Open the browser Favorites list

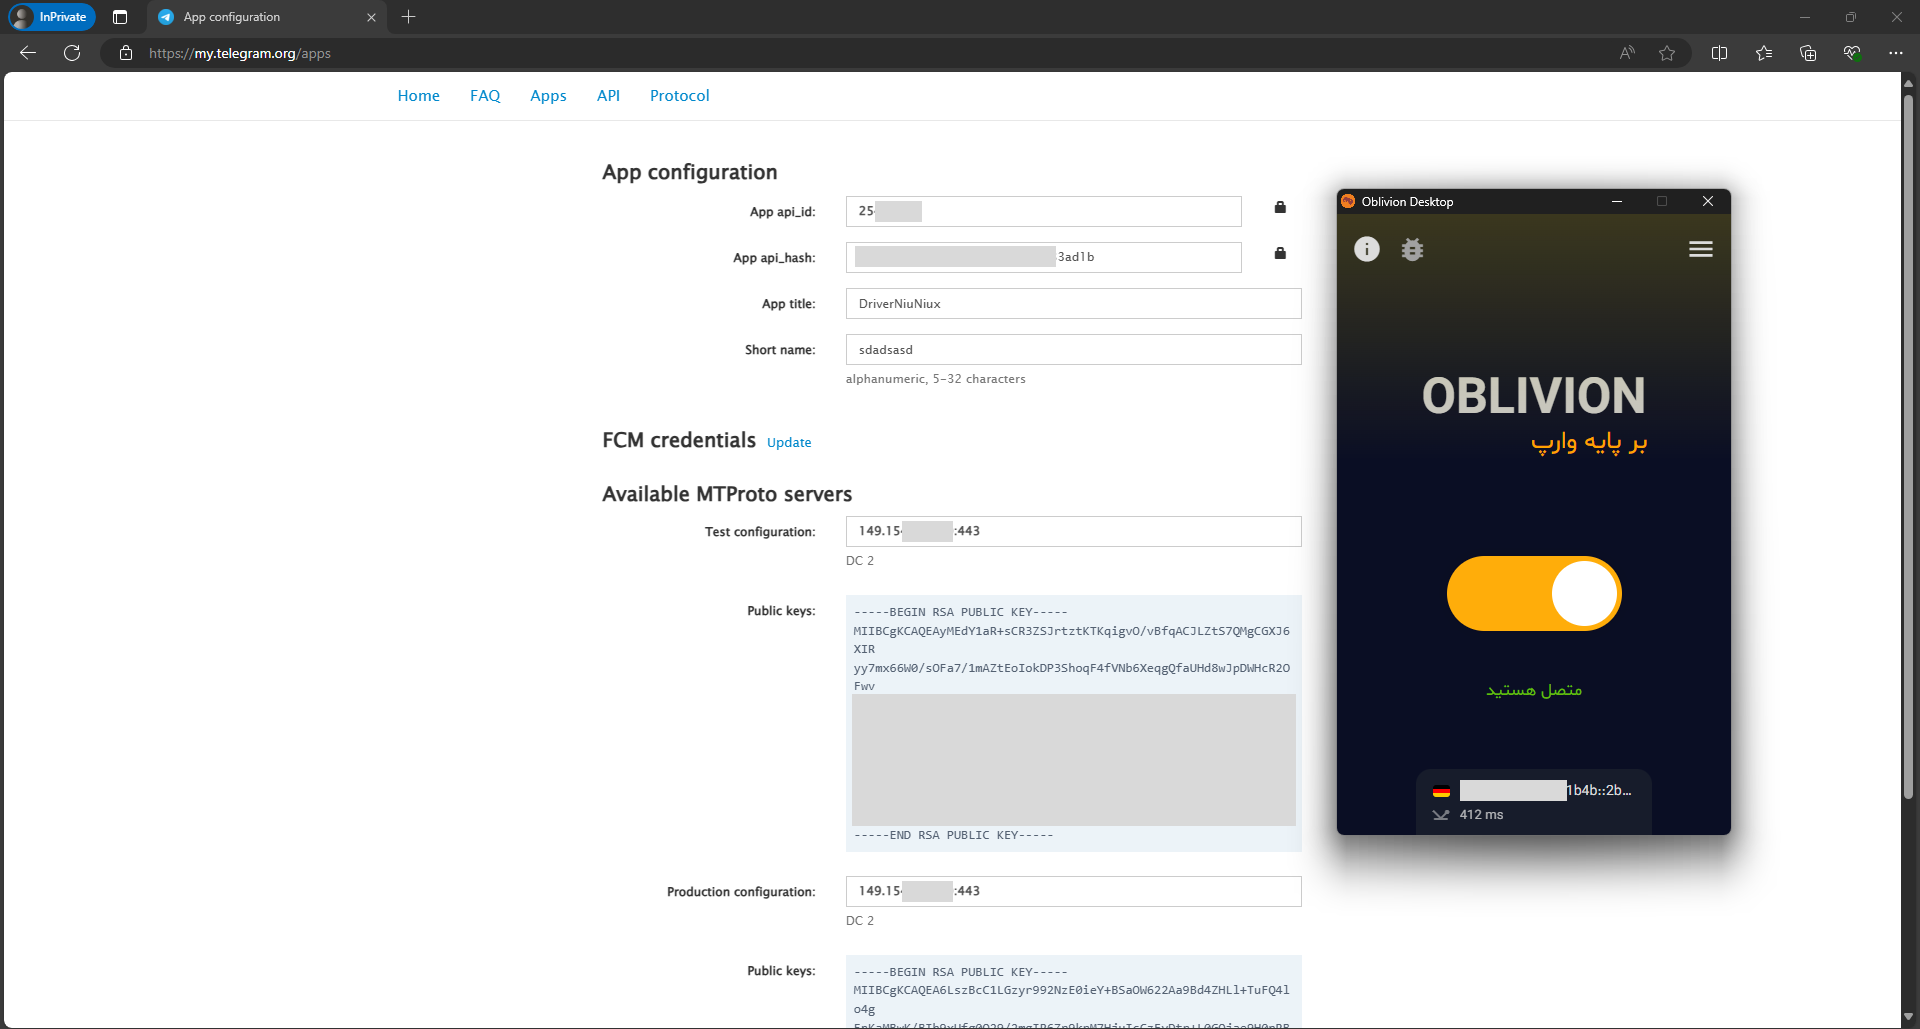(1764, 53)
